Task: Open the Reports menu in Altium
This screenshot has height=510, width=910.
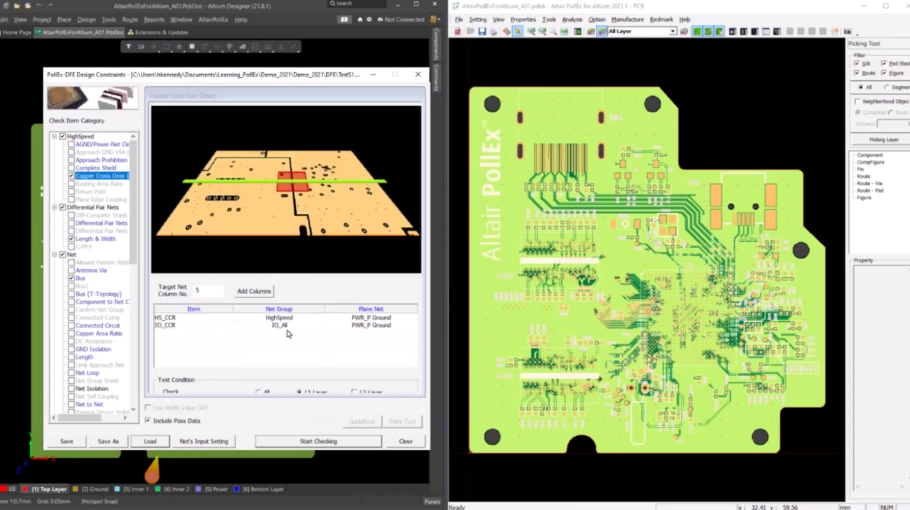Action: [x=154, y=19]
